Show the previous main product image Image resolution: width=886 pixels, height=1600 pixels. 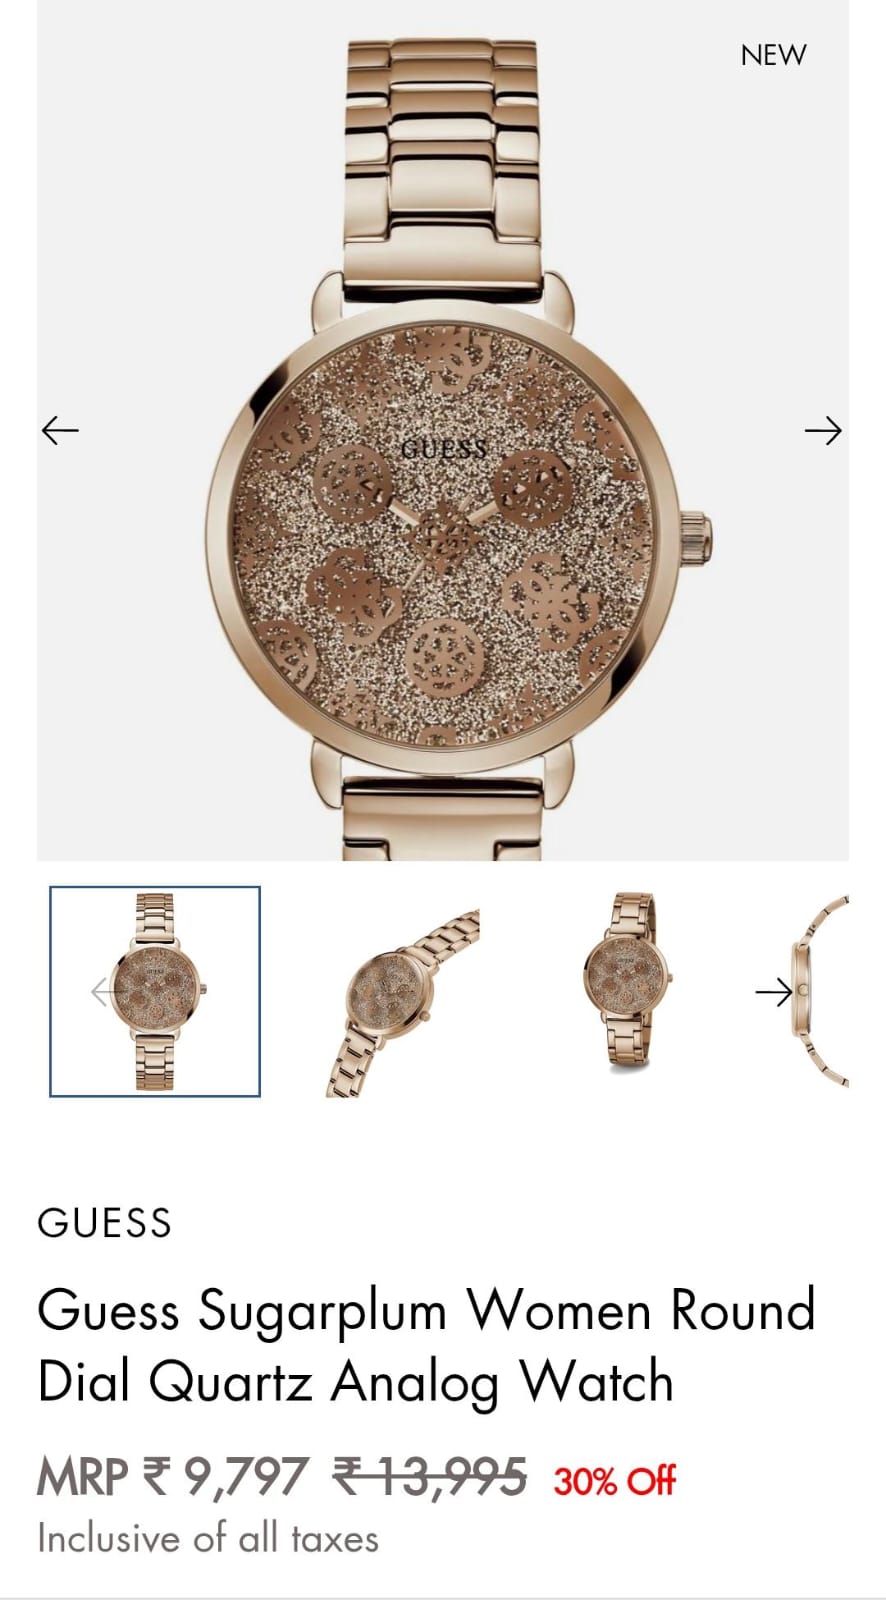(x=60, y=430)
